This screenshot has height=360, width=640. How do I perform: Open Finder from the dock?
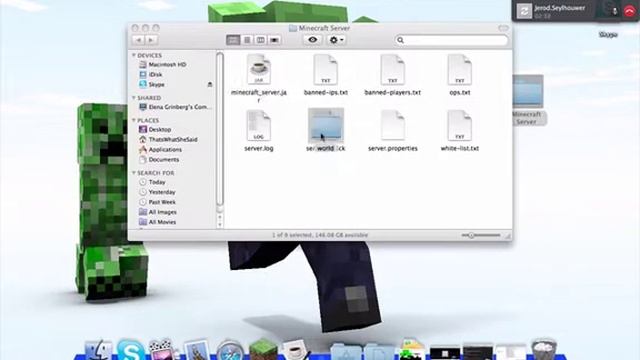tap(98, 351)
